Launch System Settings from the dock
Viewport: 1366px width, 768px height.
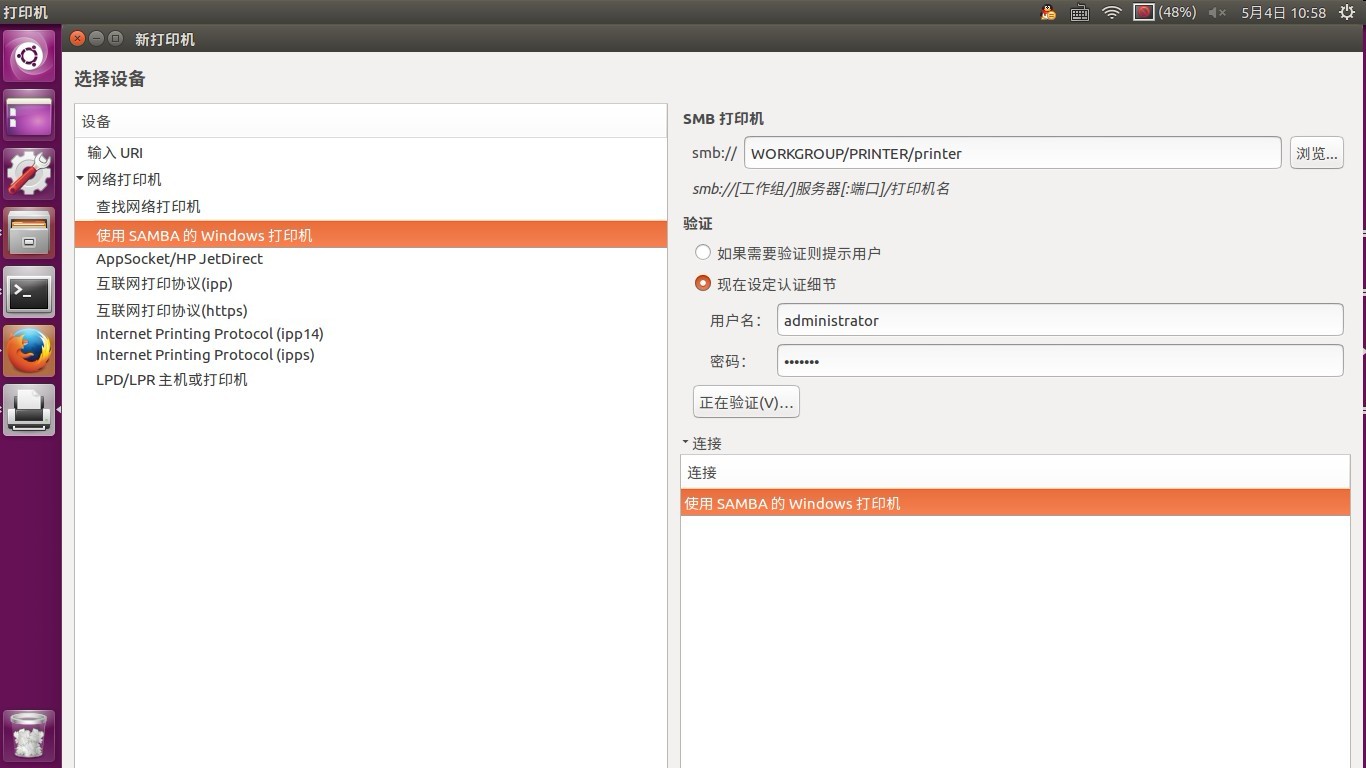tap(29, 174)
